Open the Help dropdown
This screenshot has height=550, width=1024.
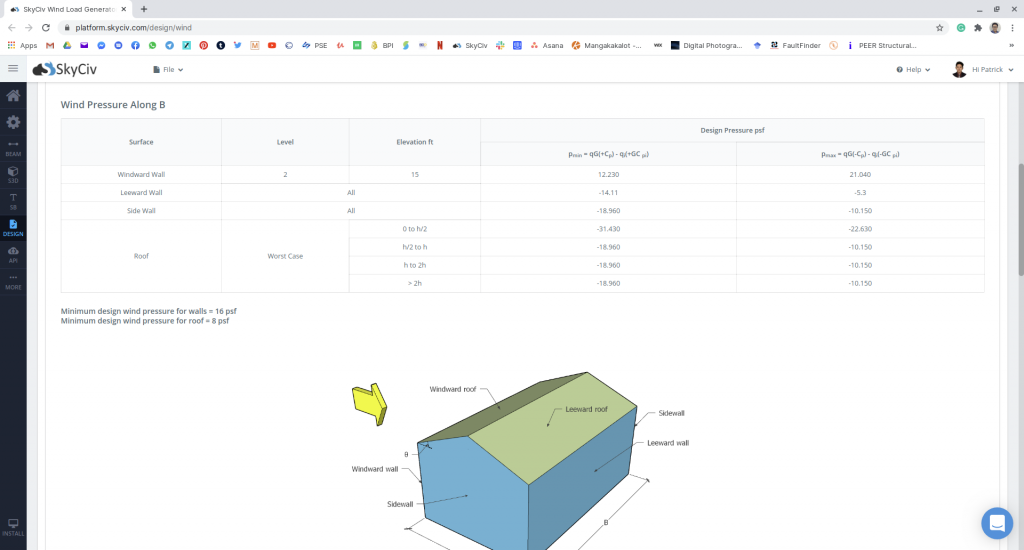(x=913, y=70)
